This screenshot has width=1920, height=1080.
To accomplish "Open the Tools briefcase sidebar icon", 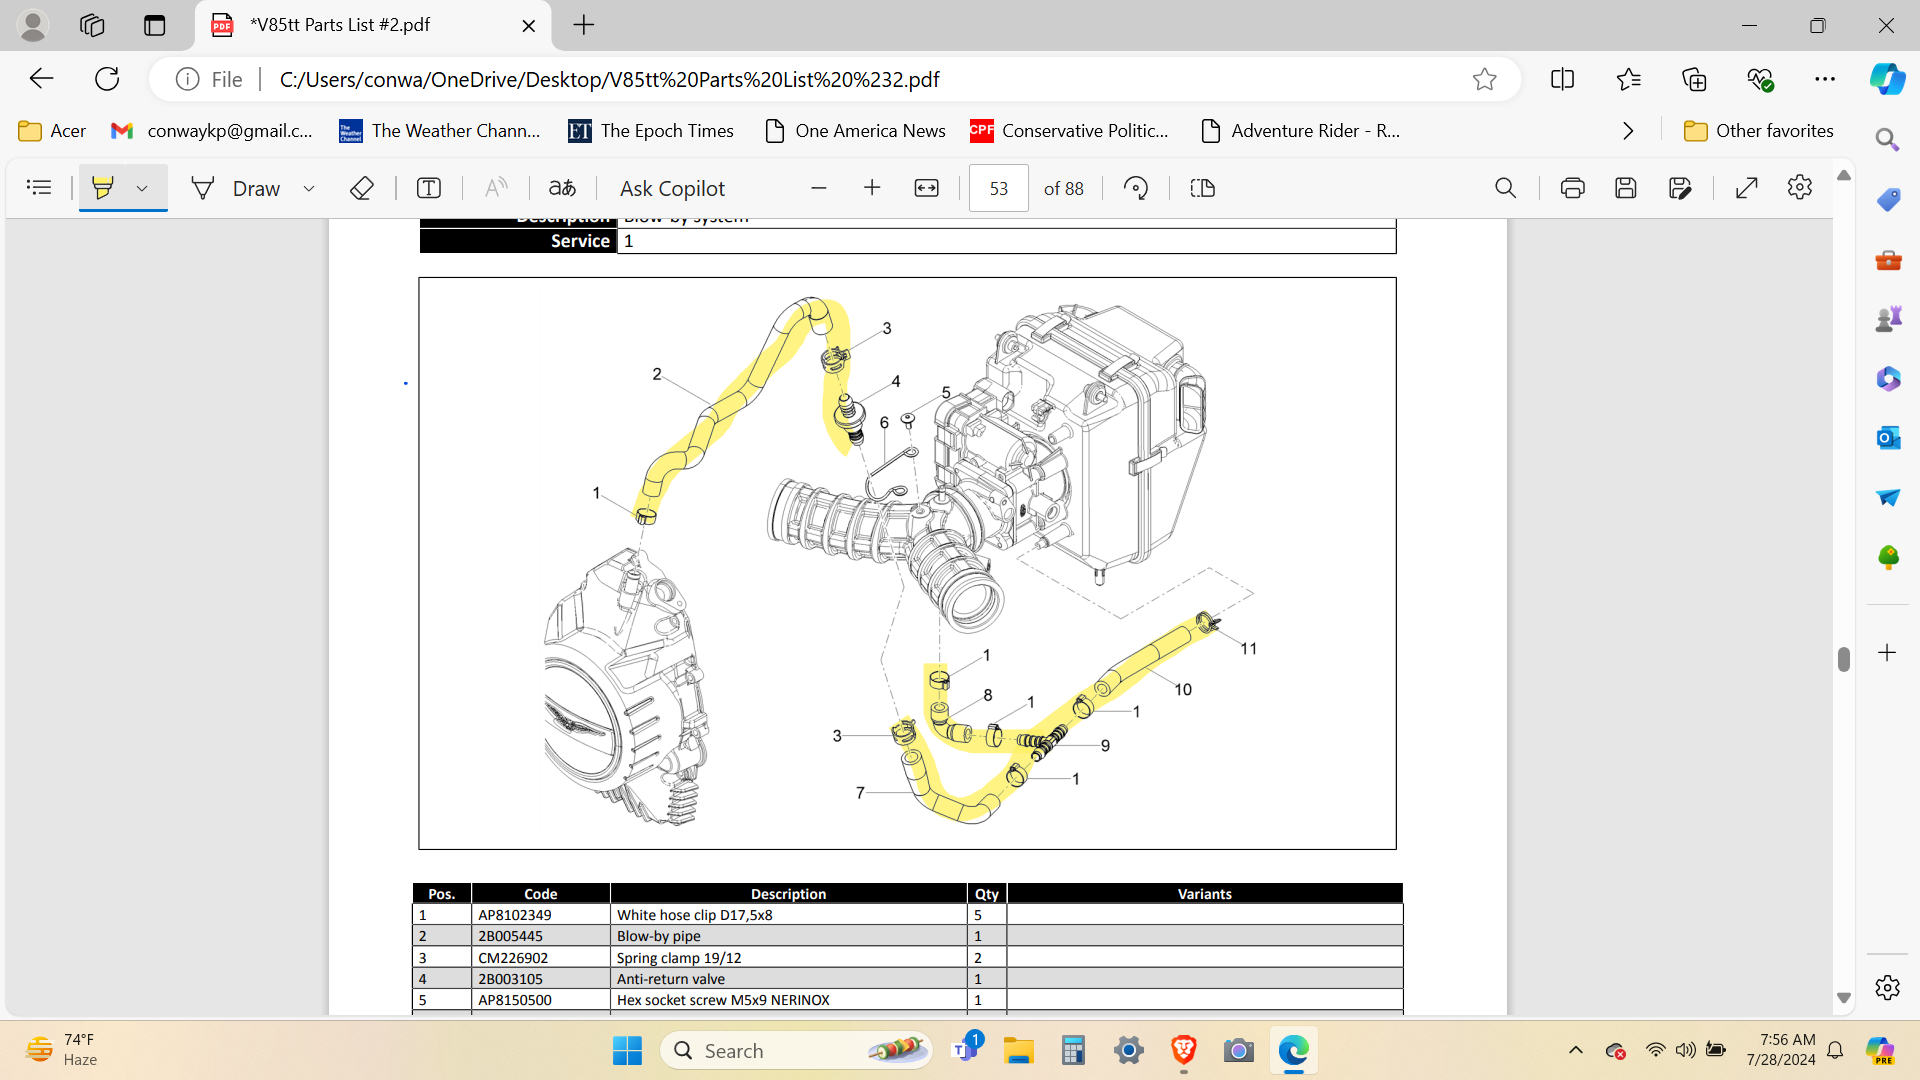I will point(1888,260).
